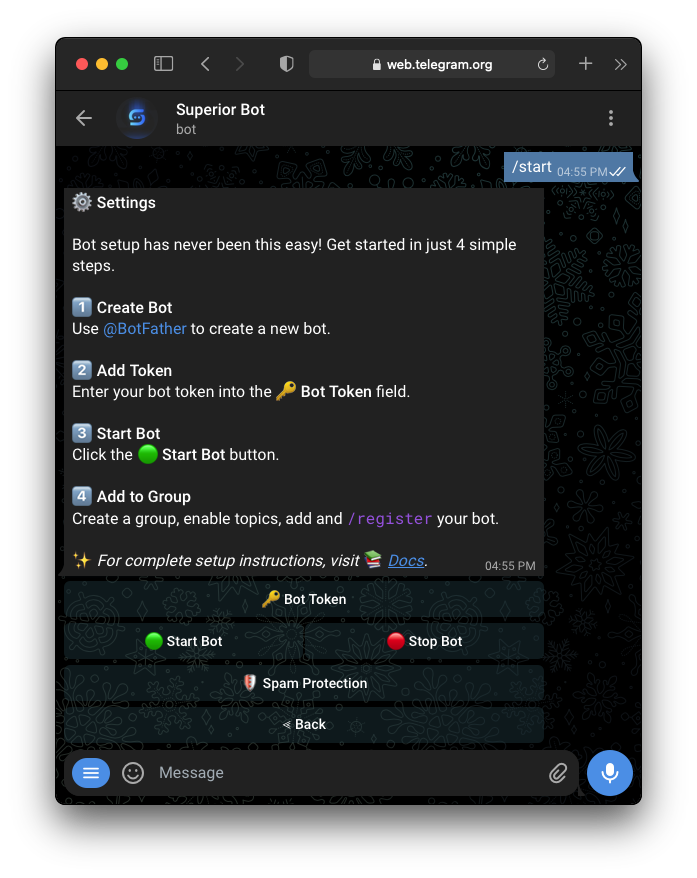Click the red Stop Bot button
Screen dimensions: 697x878
[424, 641]
